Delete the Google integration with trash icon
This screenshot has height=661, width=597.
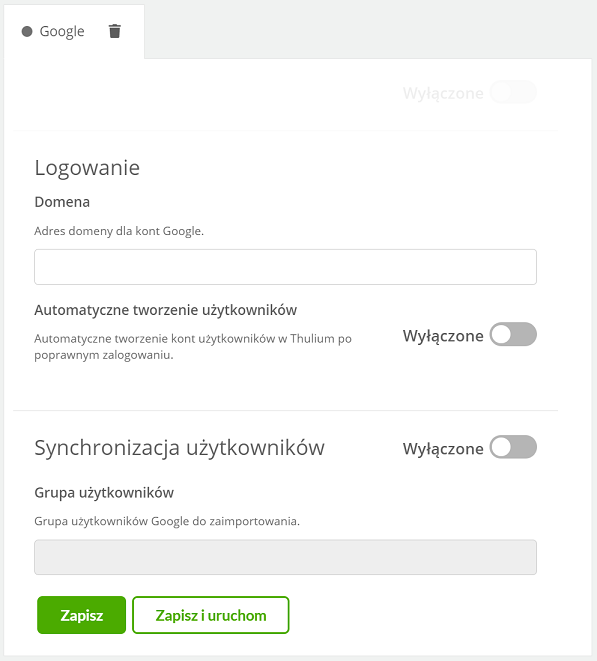115,31
